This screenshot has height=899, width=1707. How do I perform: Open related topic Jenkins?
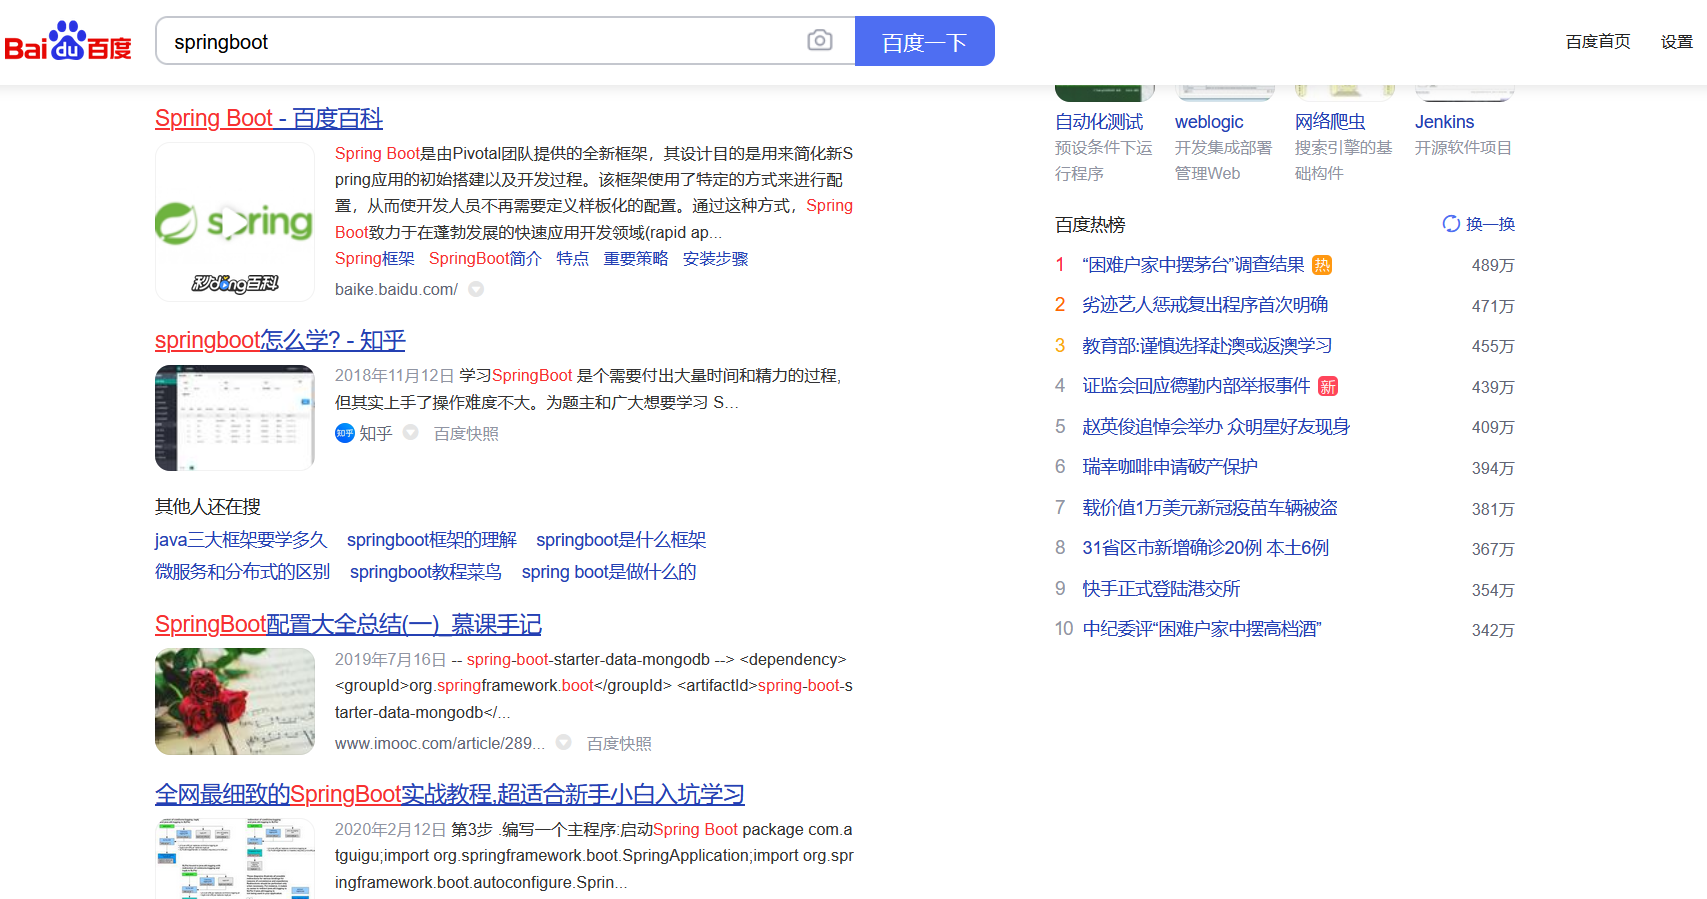[x=1444, y=122]
